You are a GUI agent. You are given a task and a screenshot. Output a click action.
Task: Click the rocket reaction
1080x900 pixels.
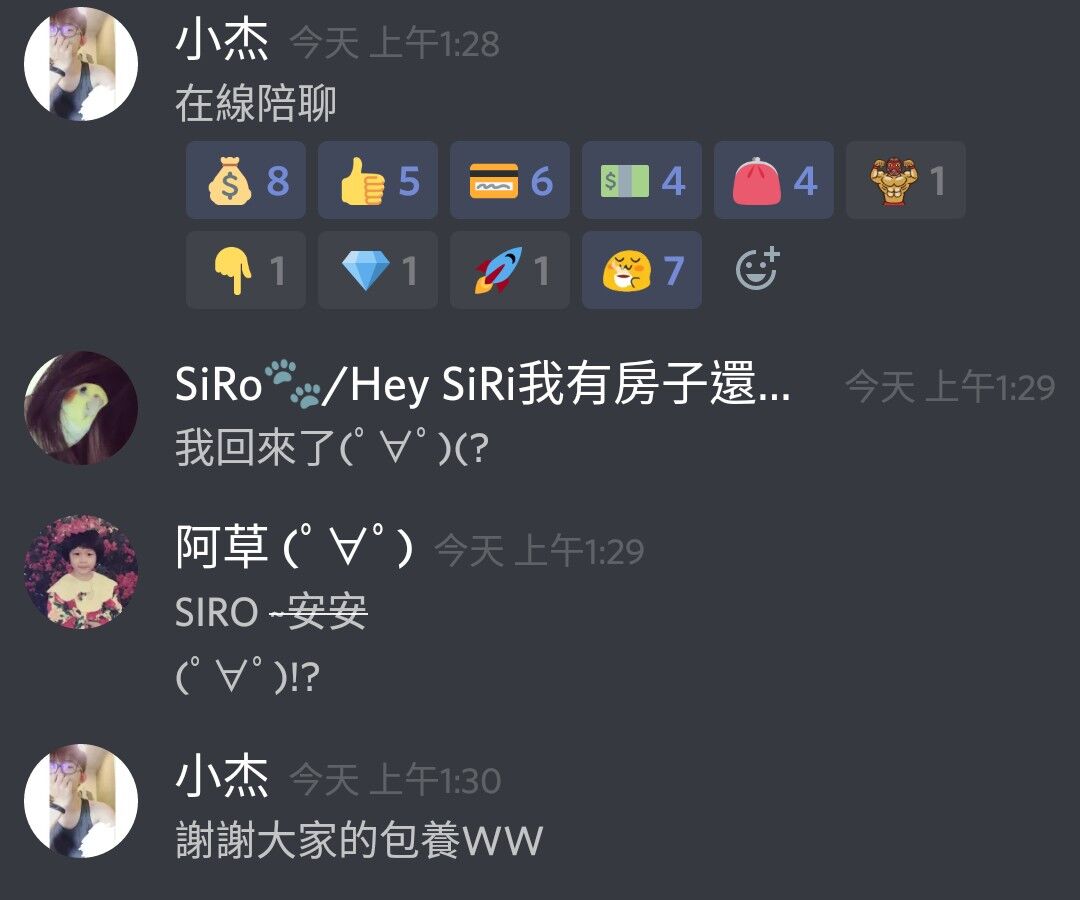(x=510, y=270)
